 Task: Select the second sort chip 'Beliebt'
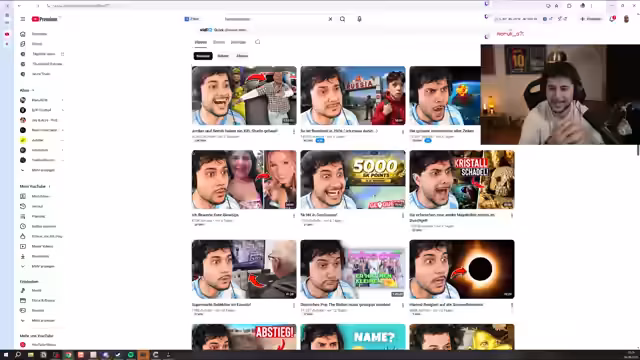tap(223, 56)
